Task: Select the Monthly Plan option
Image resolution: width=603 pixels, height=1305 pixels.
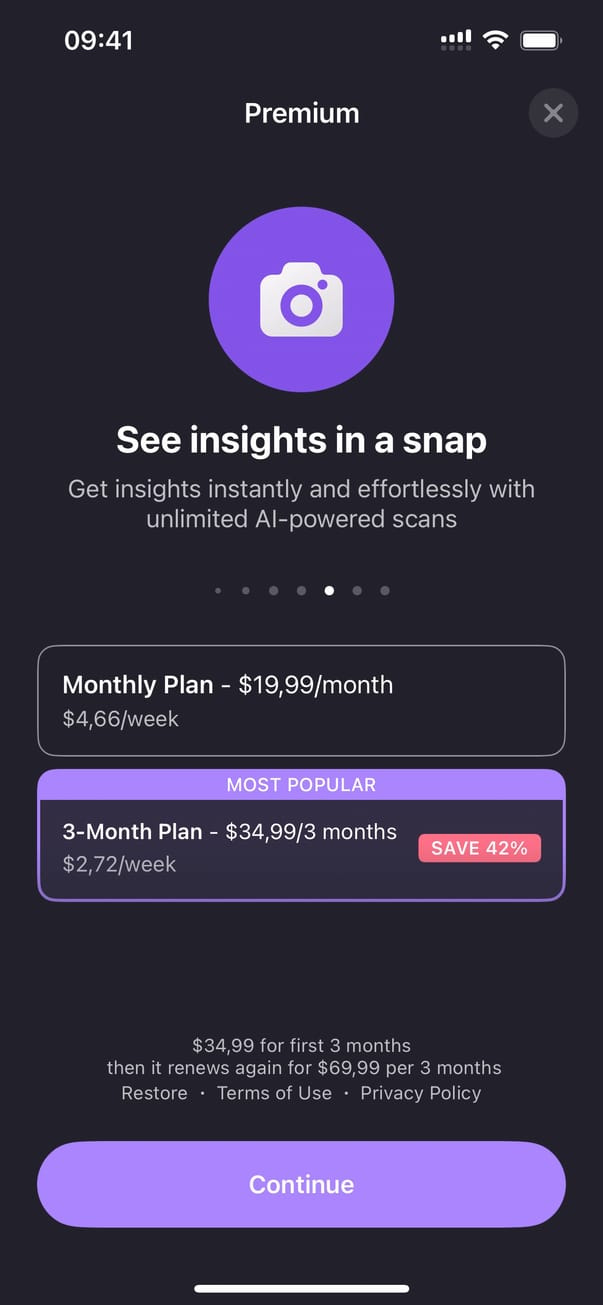Action: coord(301,700)
